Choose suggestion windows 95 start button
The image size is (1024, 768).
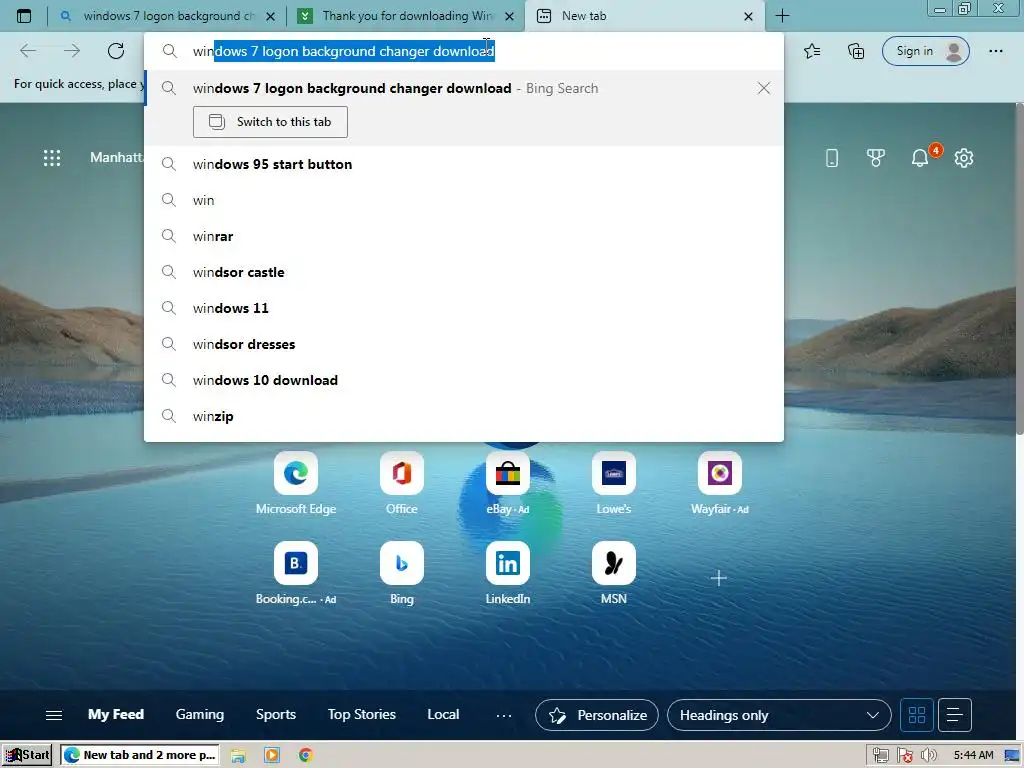coord(464,164)
